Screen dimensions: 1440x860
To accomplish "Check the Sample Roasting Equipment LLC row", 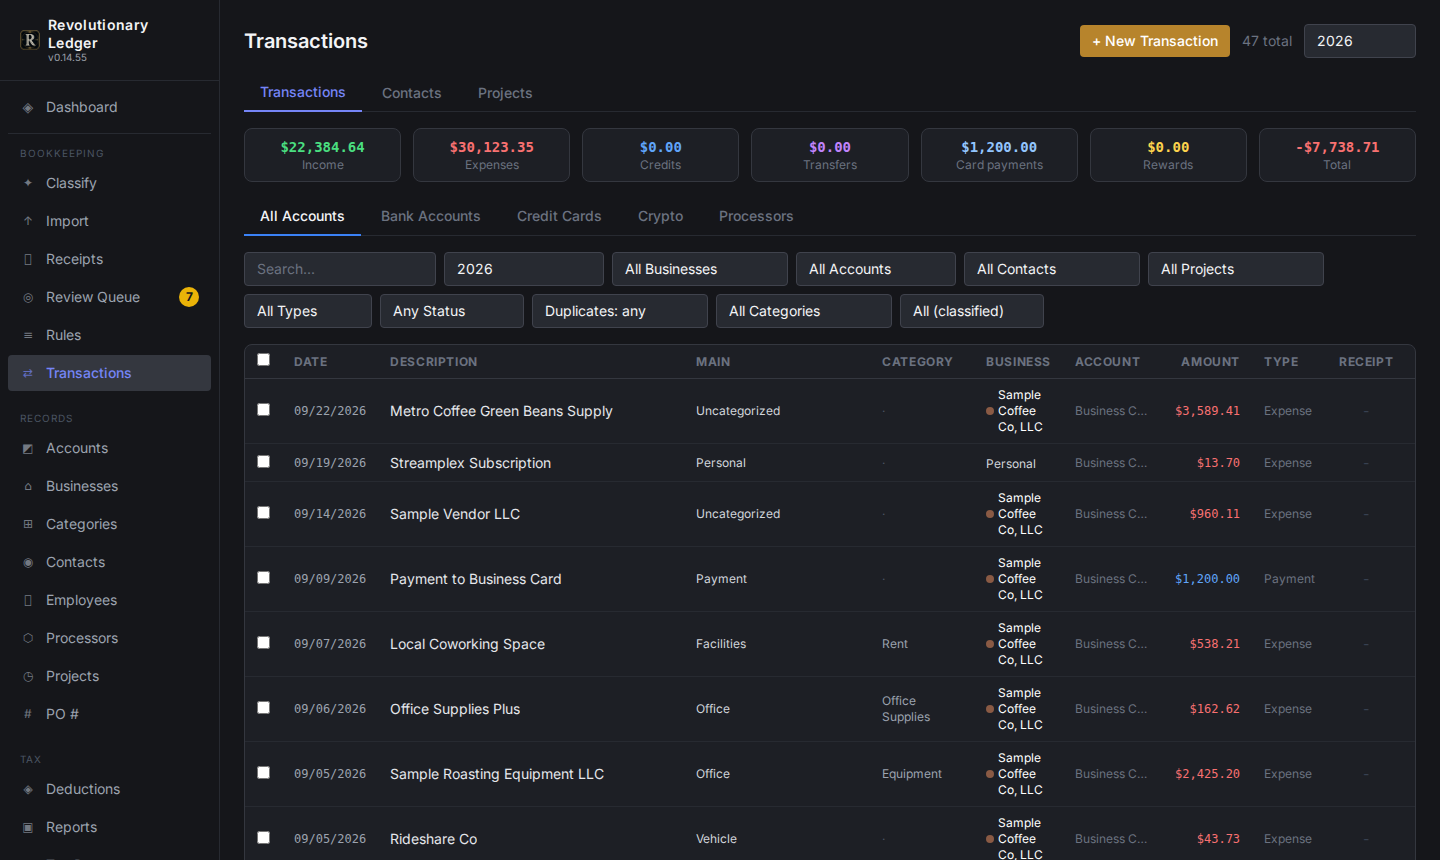I will (x=264, y=773).
